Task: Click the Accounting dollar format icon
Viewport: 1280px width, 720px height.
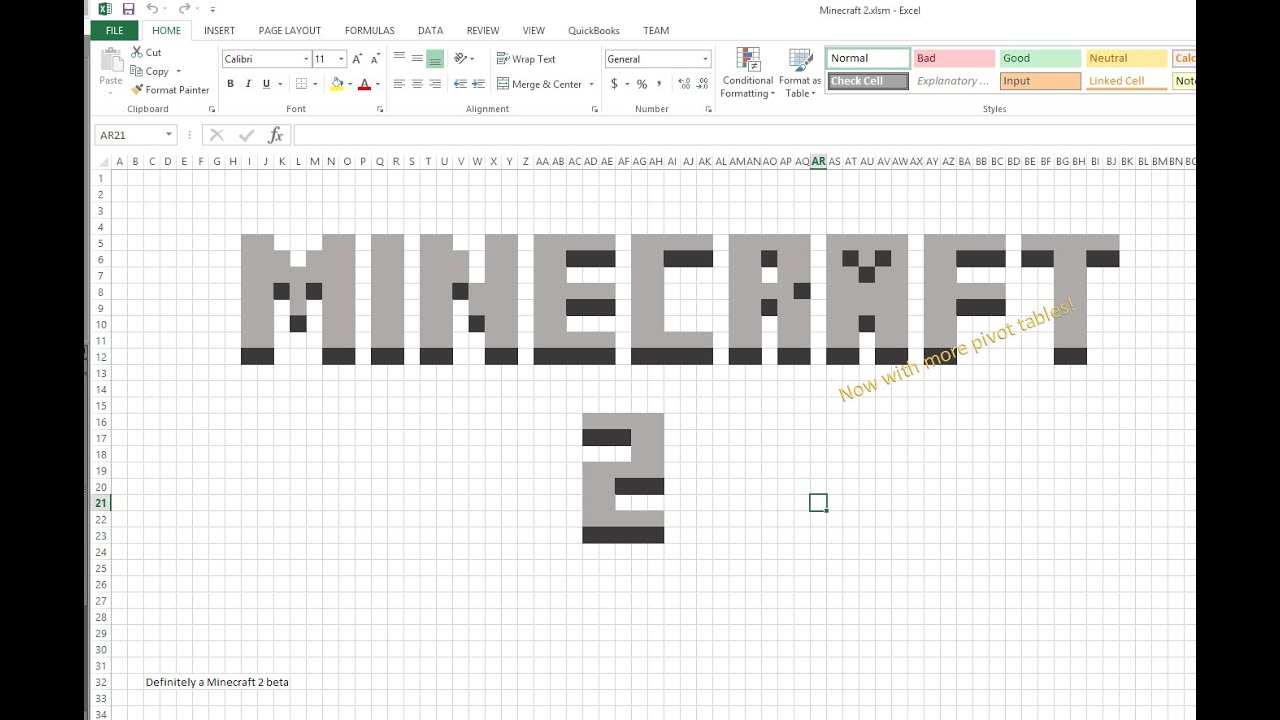Action: (614, 84)
